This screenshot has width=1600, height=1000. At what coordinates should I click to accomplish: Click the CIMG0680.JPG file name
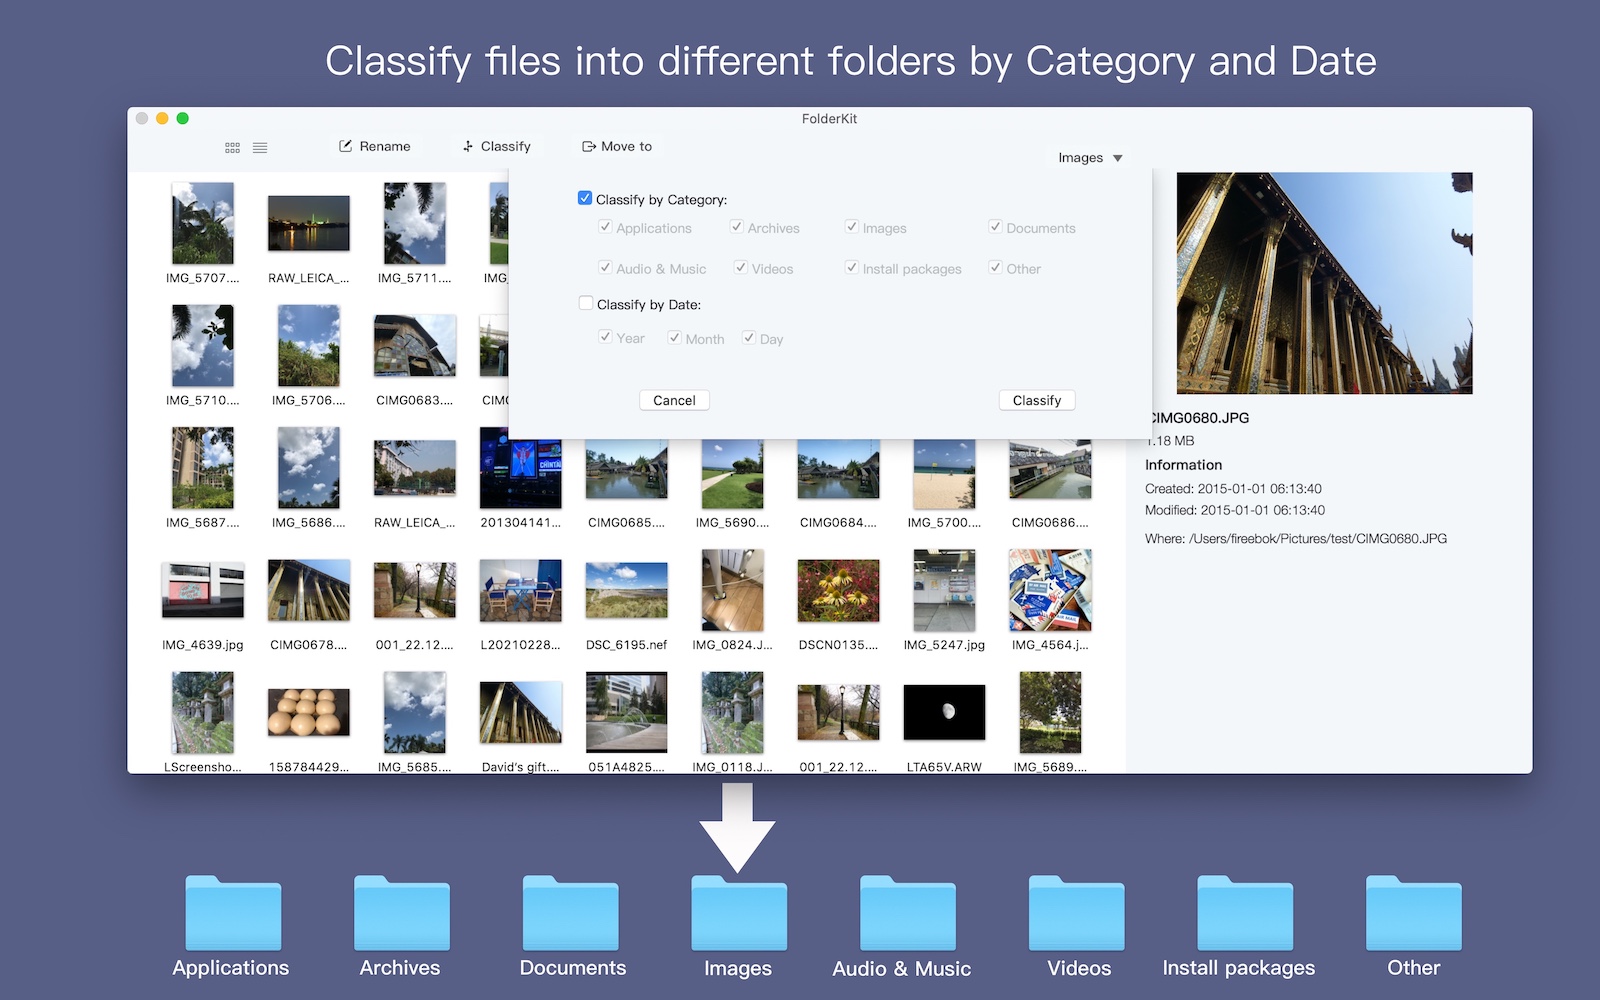[1199, 418]
